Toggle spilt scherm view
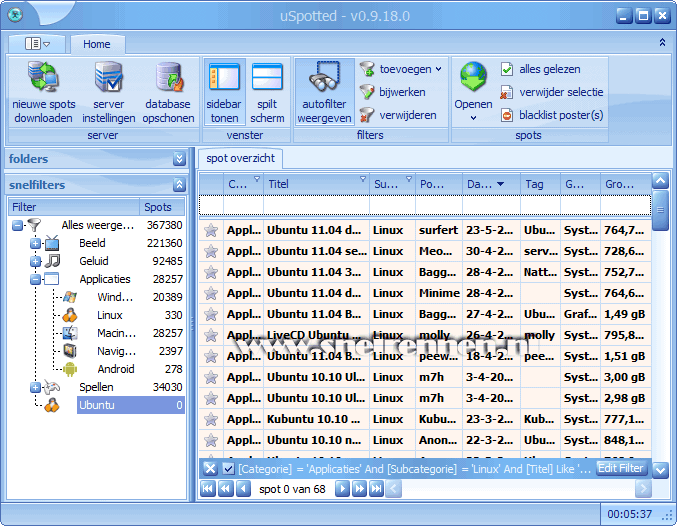 pos(267,92)
